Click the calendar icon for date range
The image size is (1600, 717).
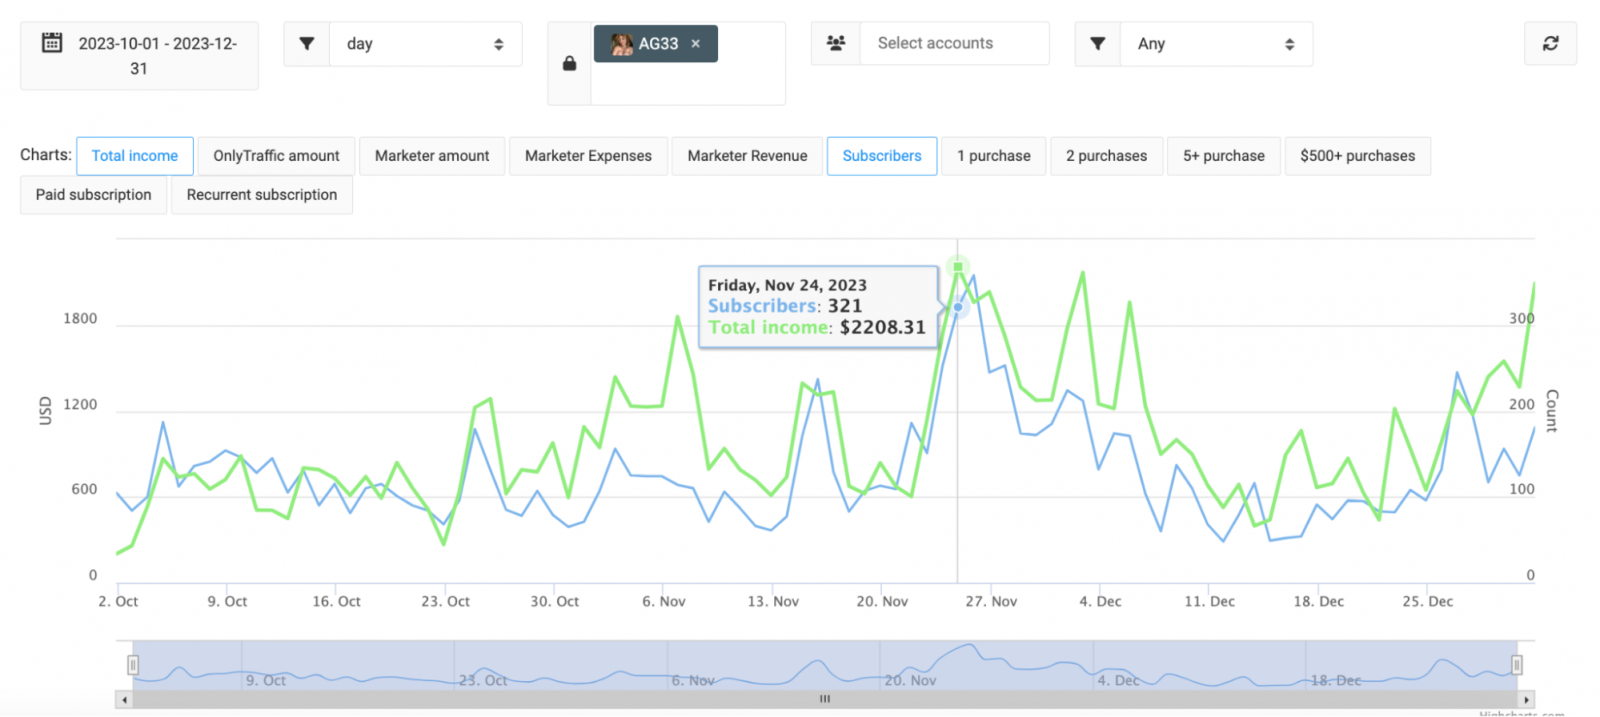click(52, 43)
